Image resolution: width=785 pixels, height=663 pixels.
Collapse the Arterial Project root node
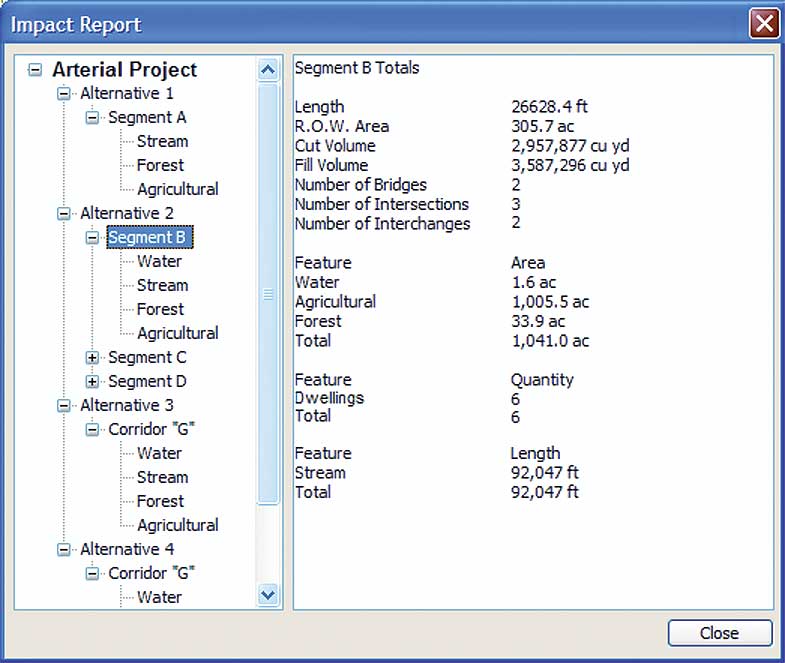pos(36,70)
